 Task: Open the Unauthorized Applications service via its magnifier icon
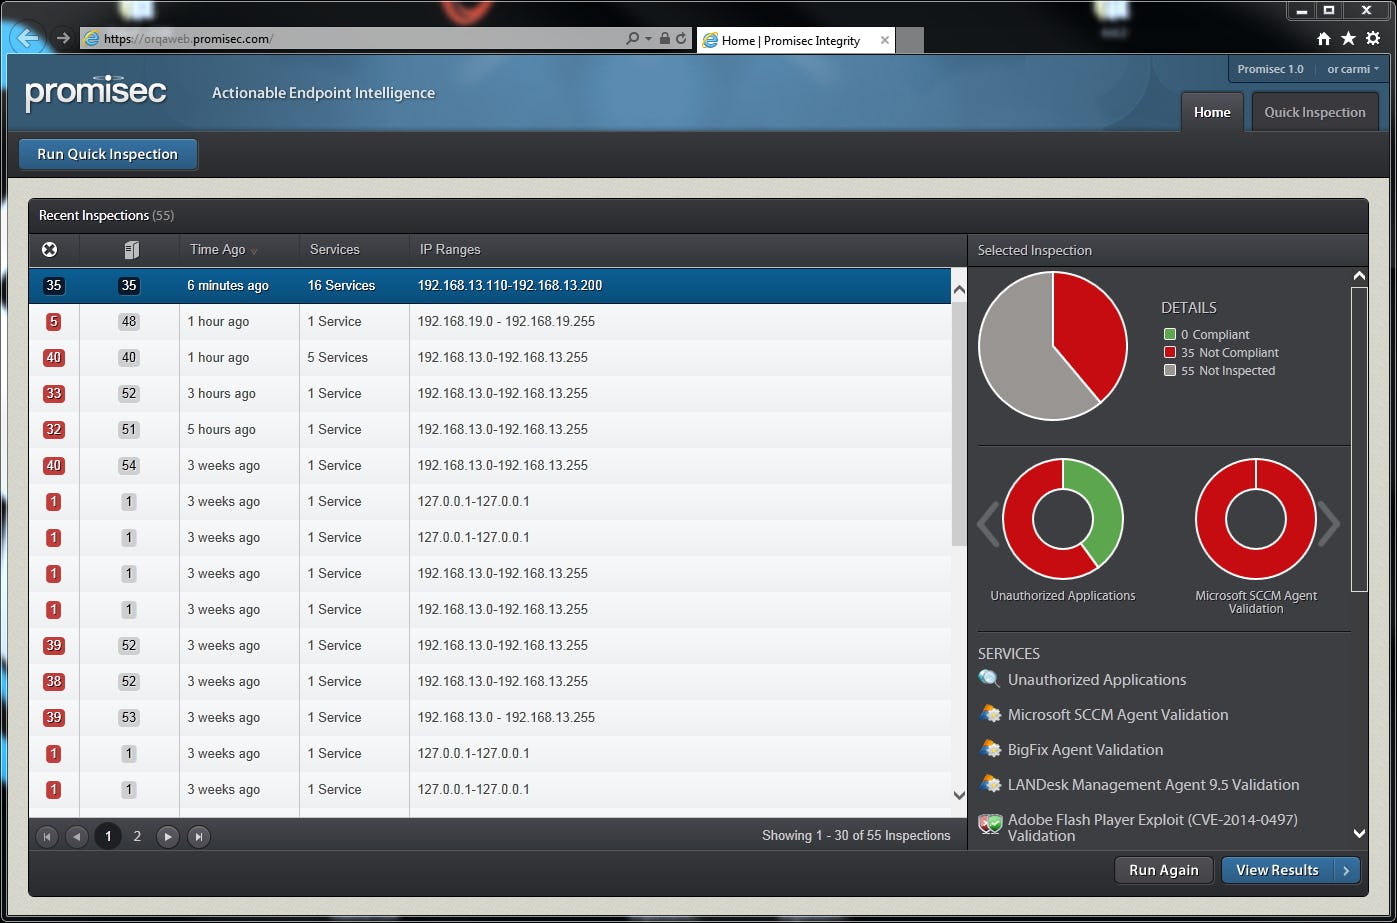pos(989,679)
